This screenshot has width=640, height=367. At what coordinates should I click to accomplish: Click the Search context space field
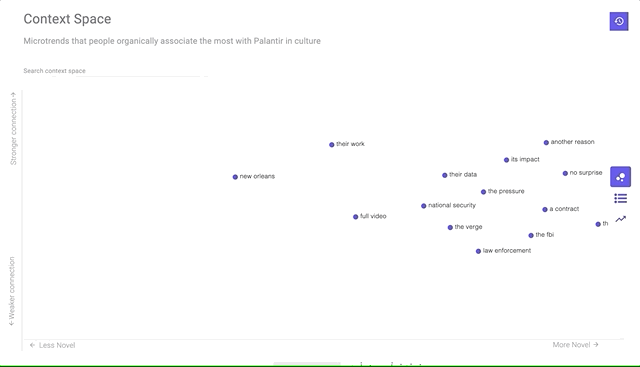tap(116, 71)
